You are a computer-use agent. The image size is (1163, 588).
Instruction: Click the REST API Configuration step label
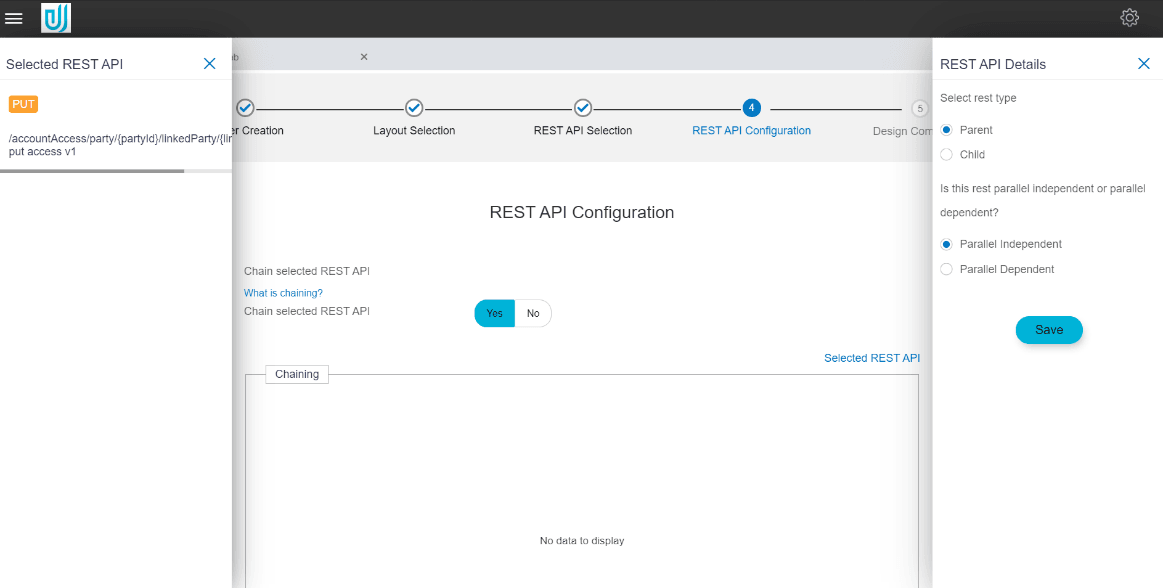tap(751, 130)
